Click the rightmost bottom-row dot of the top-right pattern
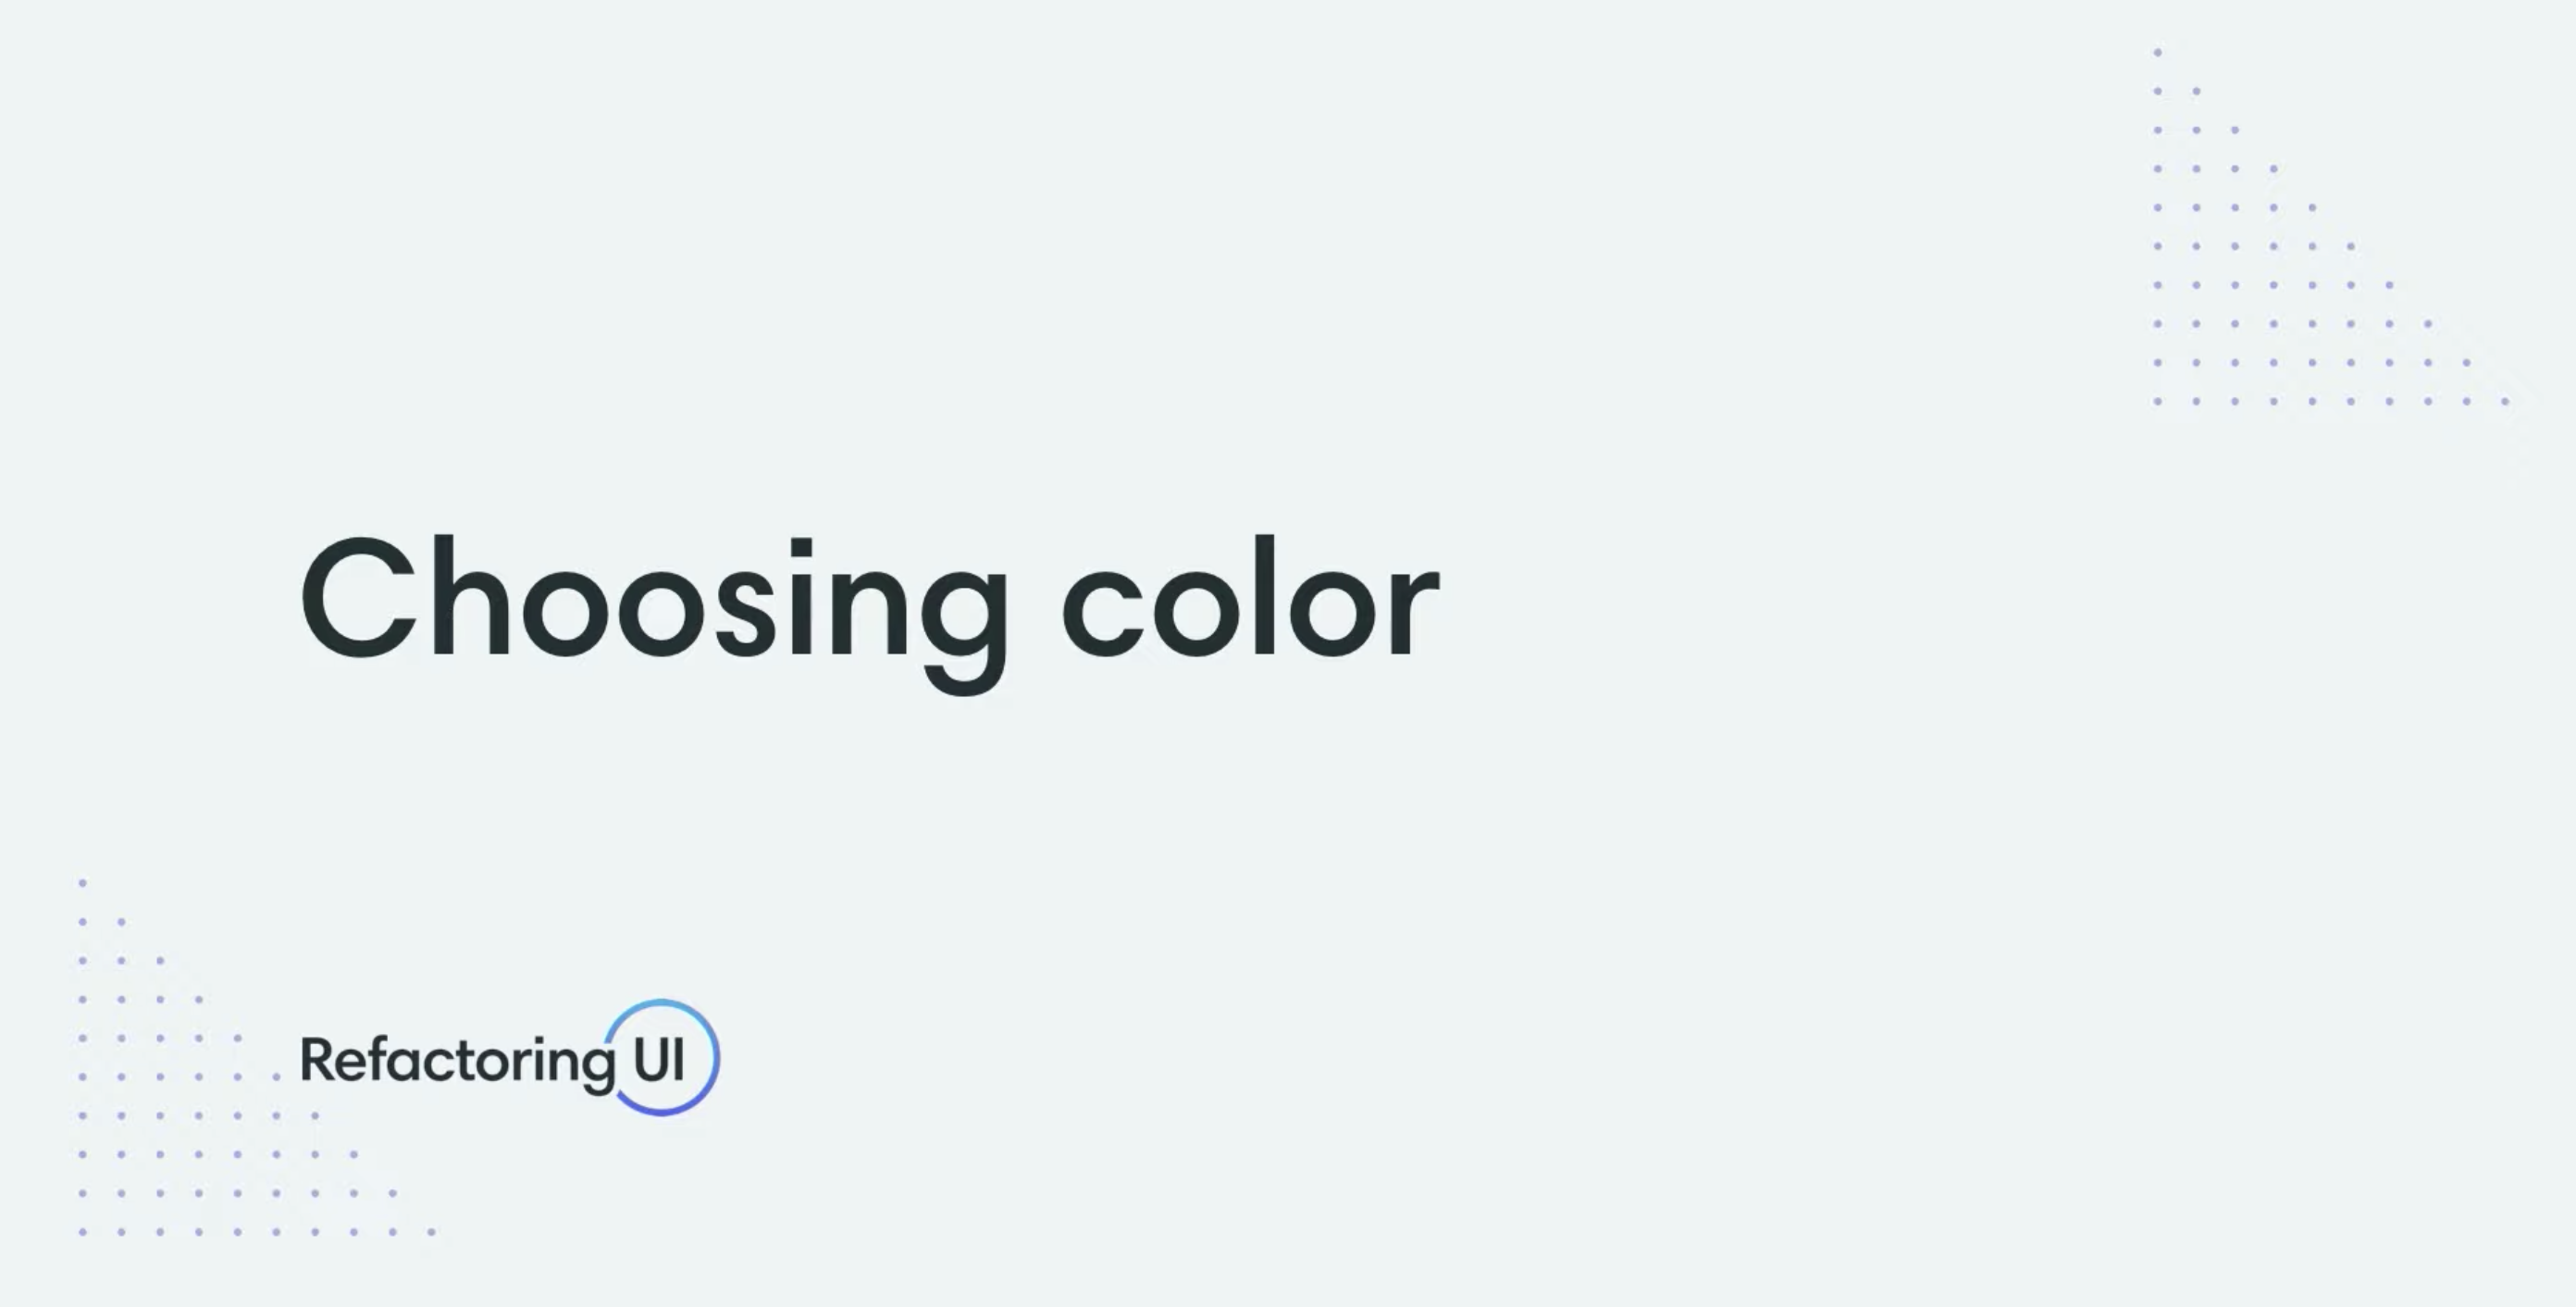The height and width of the screenshot is (1307, 2576). pos(2505,401)
